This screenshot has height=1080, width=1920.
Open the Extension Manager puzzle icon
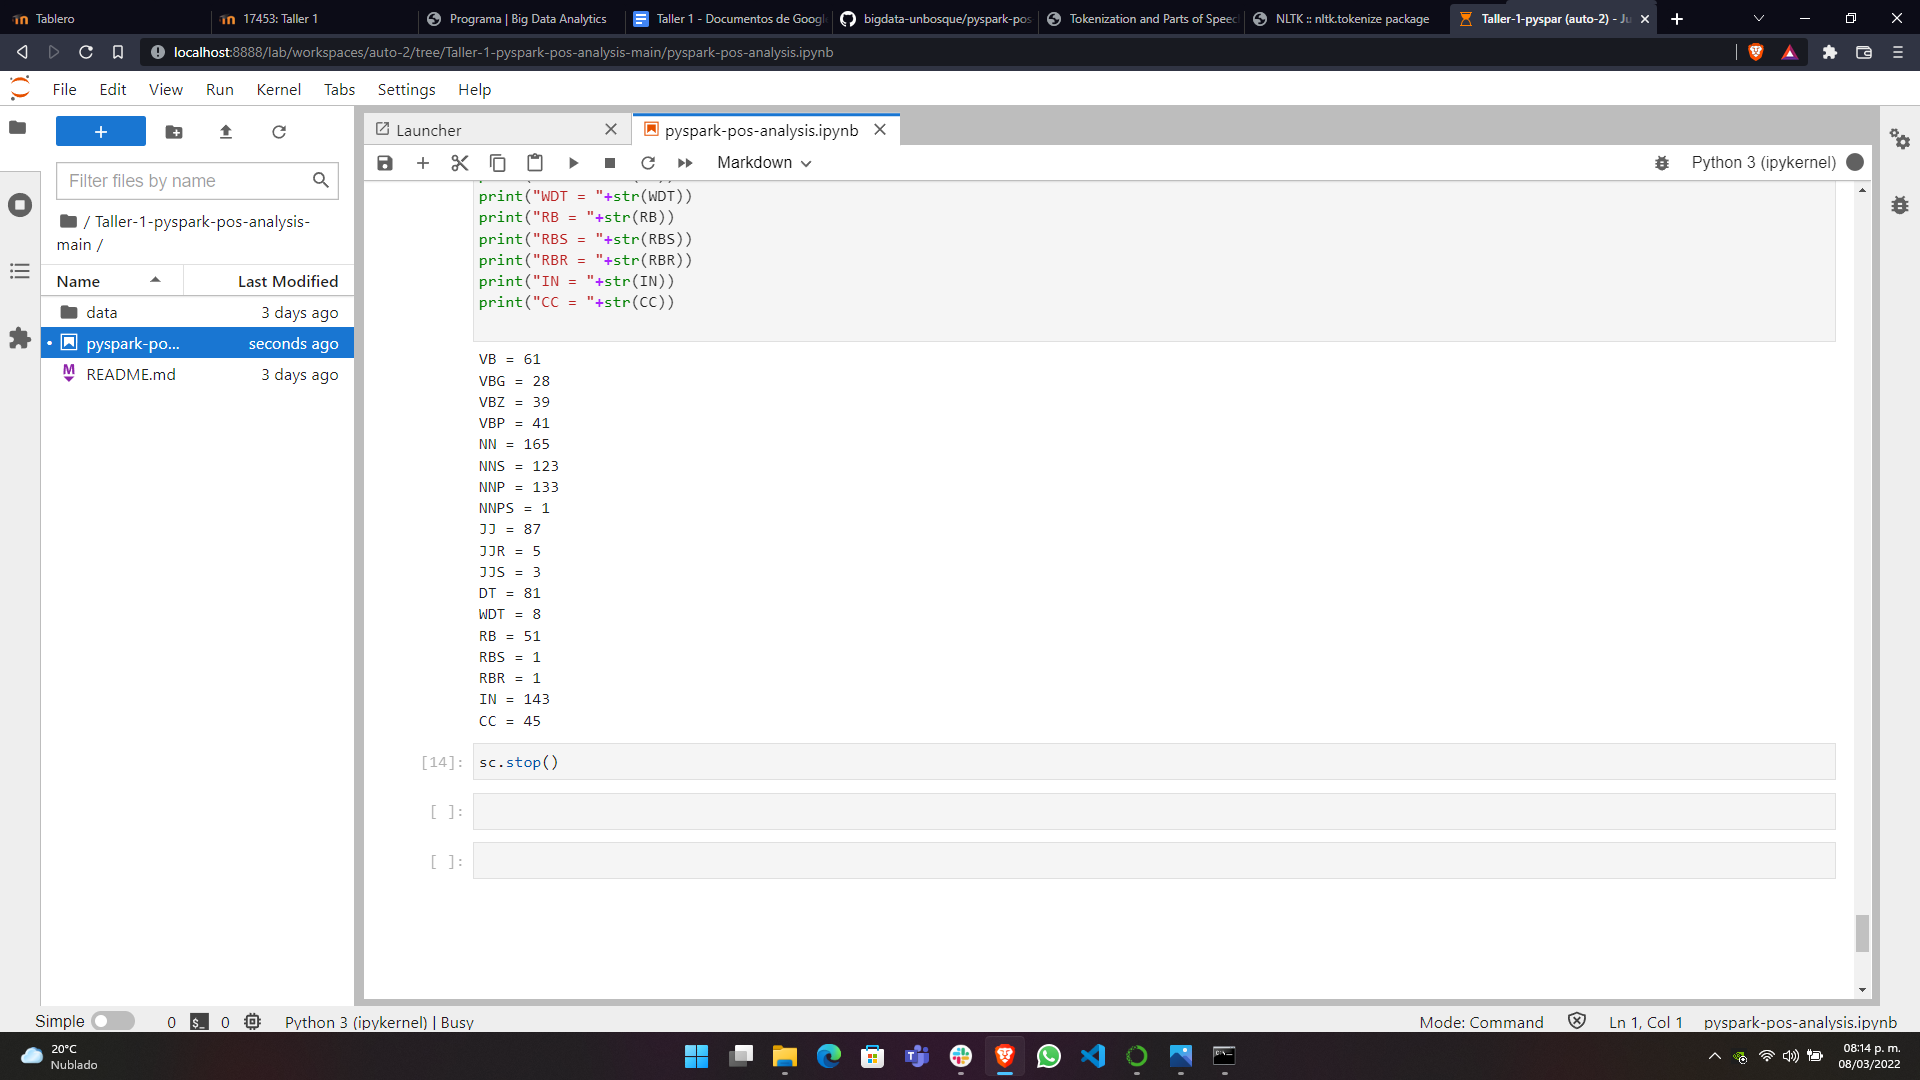20,338
